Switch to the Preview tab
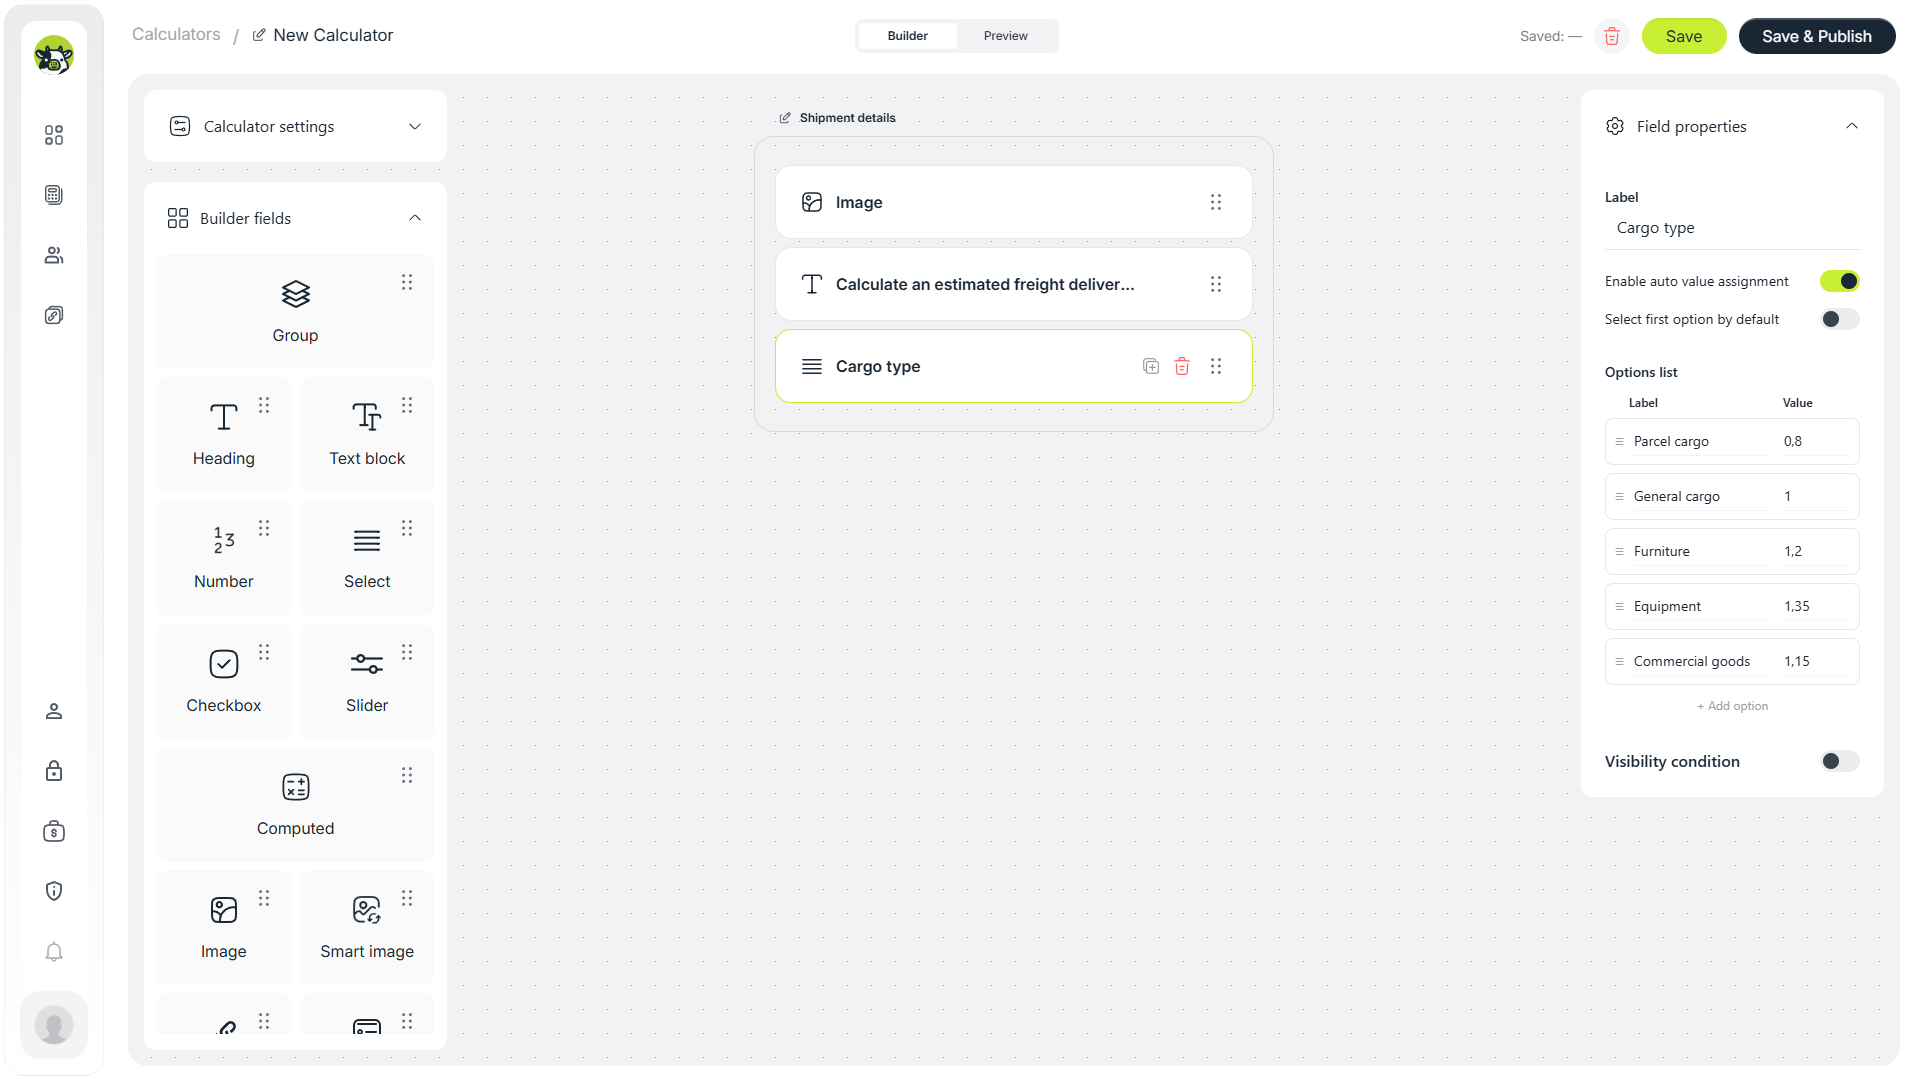Viewport: 1920px width, 1080px height. [x=1005, y=36]
